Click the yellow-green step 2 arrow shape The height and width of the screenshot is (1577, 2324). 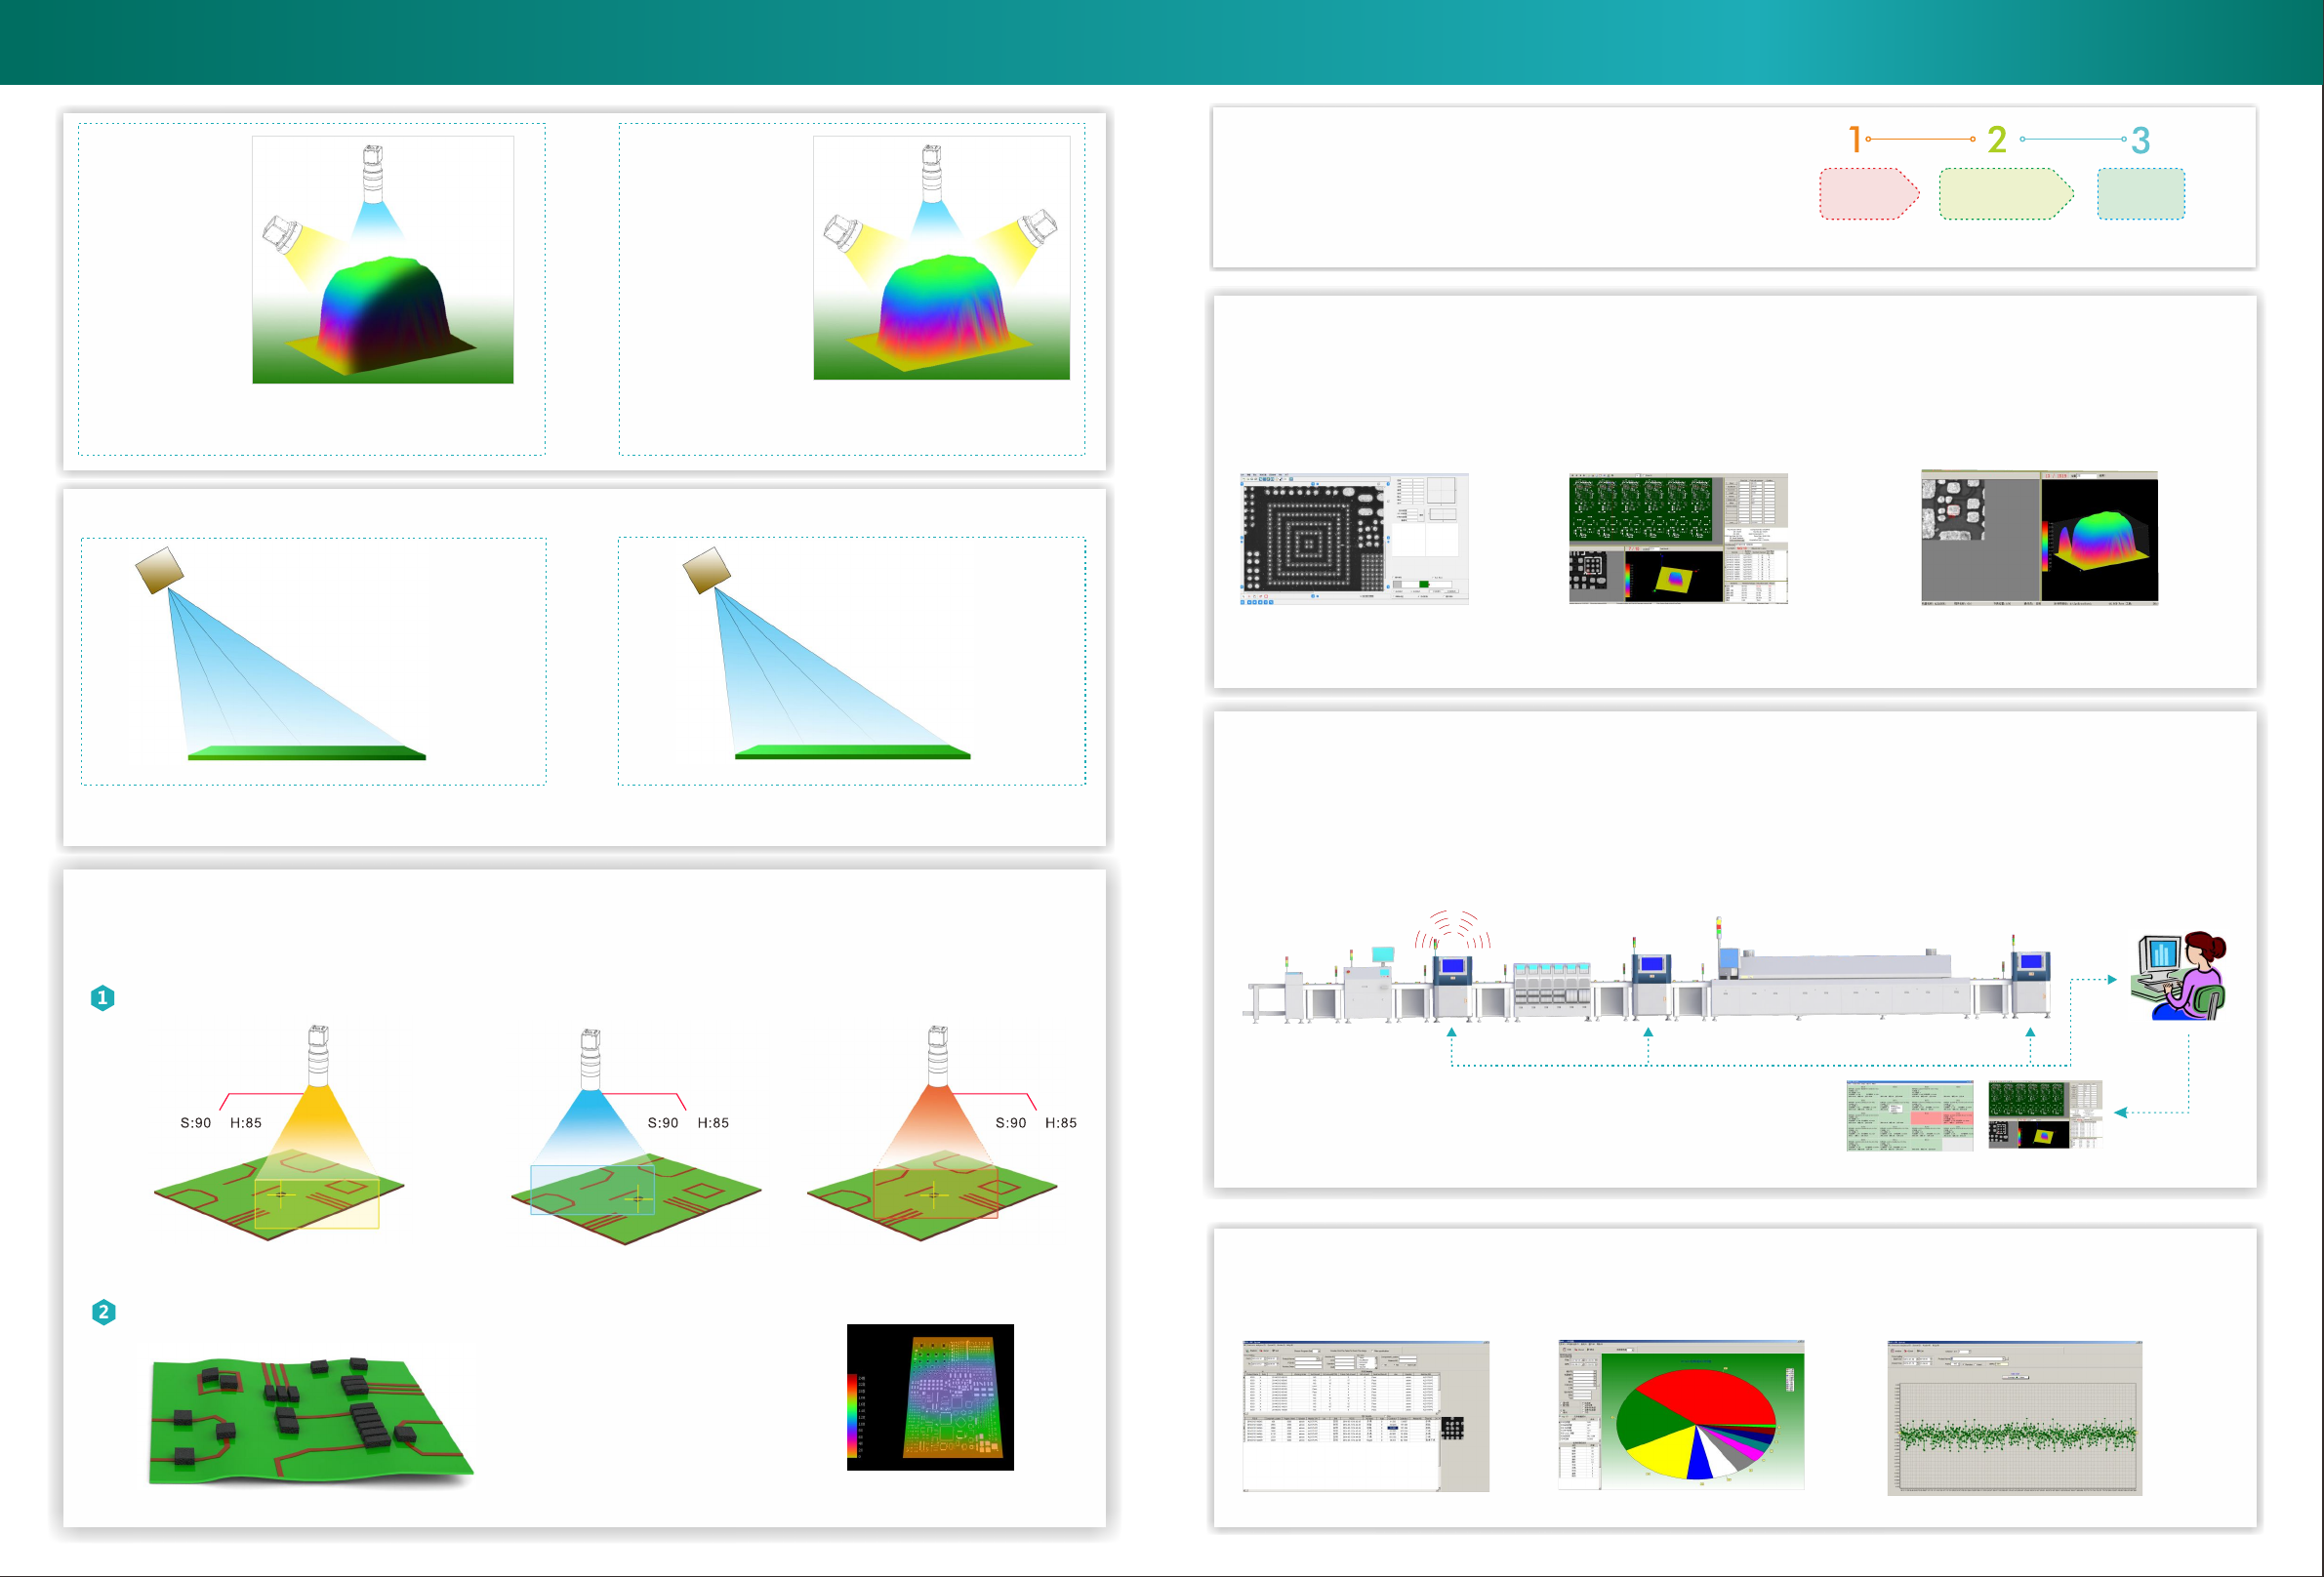pos(2003,194)
